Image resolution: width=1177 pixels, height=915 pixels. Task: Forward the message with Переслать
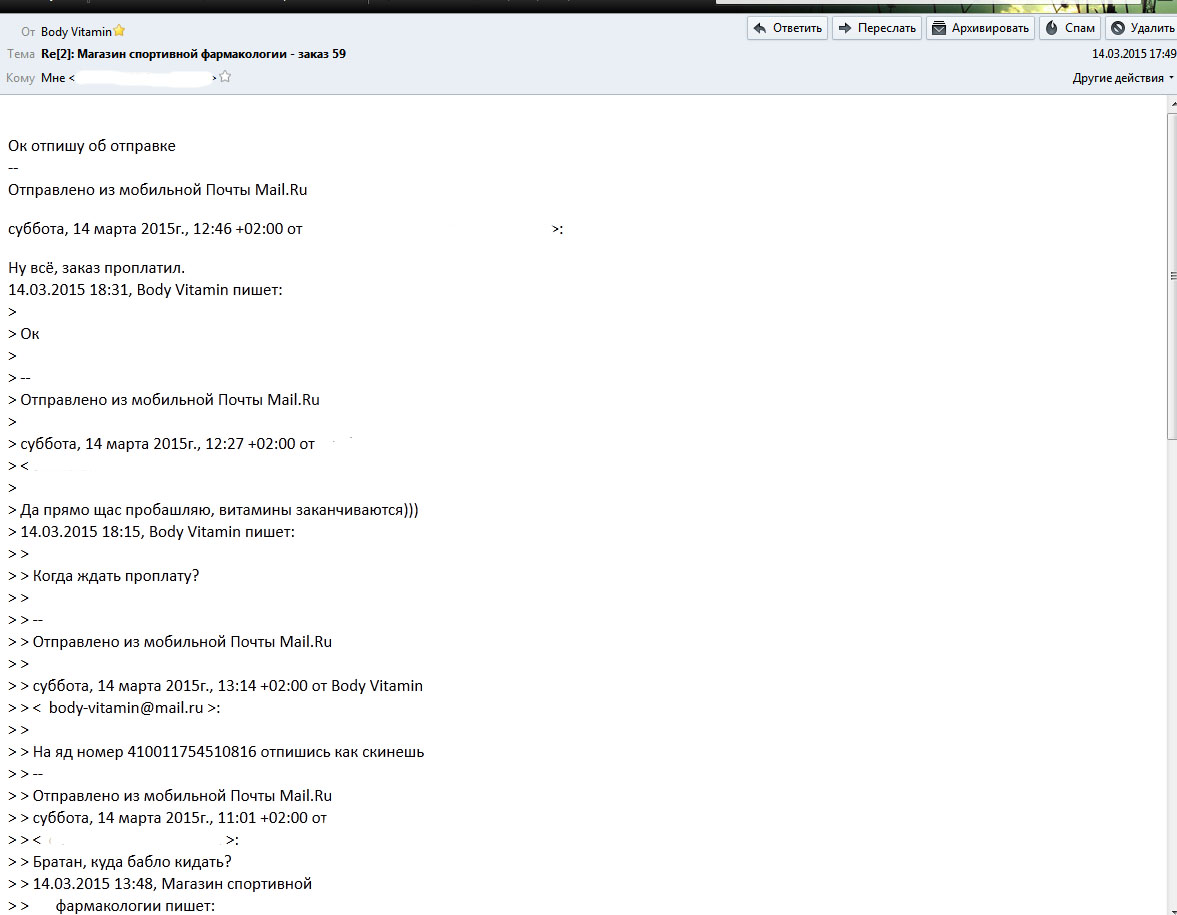click(876, 28)
